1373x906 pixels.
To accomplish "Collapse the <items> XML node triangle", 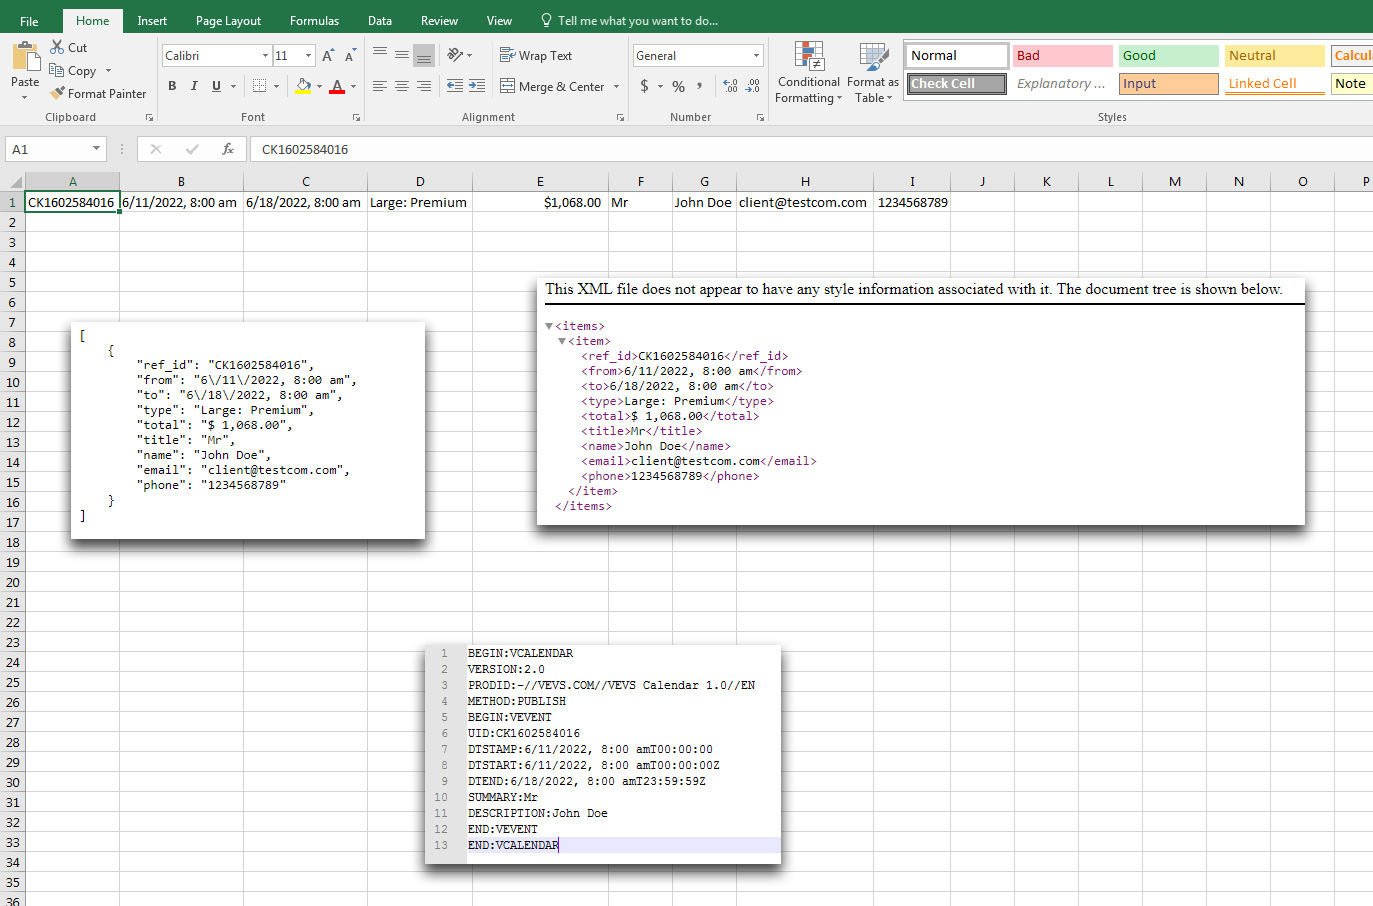I will 549,326.
